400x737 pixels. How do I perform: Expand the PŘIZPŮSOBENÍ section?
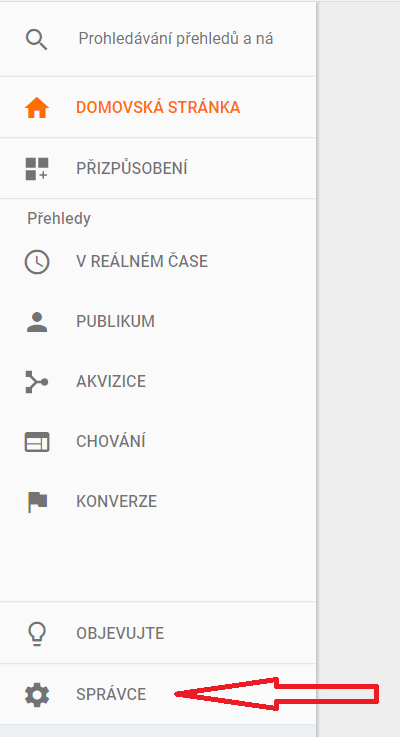click(132, 168)
